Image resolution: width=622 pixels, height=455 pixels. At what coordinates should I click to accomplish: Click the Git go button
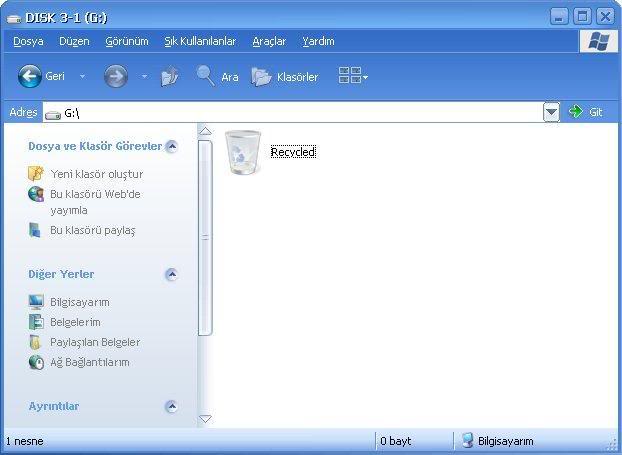pos(586,112)
